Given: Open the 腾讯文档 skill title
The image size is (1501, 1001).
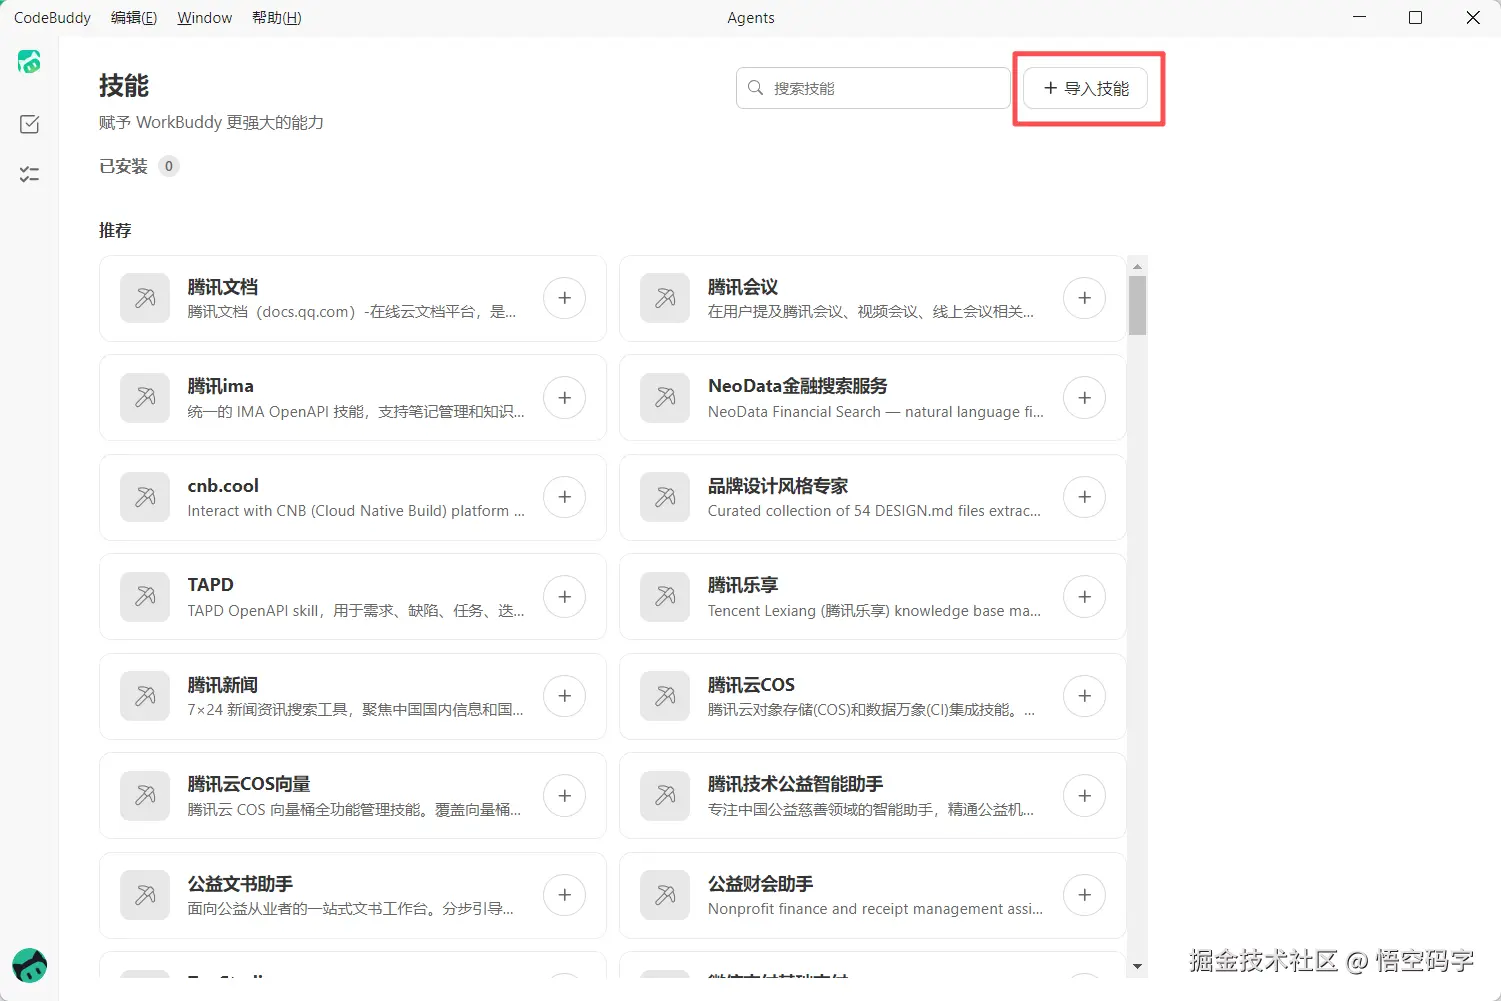Looking at the screenshot, I should [223, 287].
